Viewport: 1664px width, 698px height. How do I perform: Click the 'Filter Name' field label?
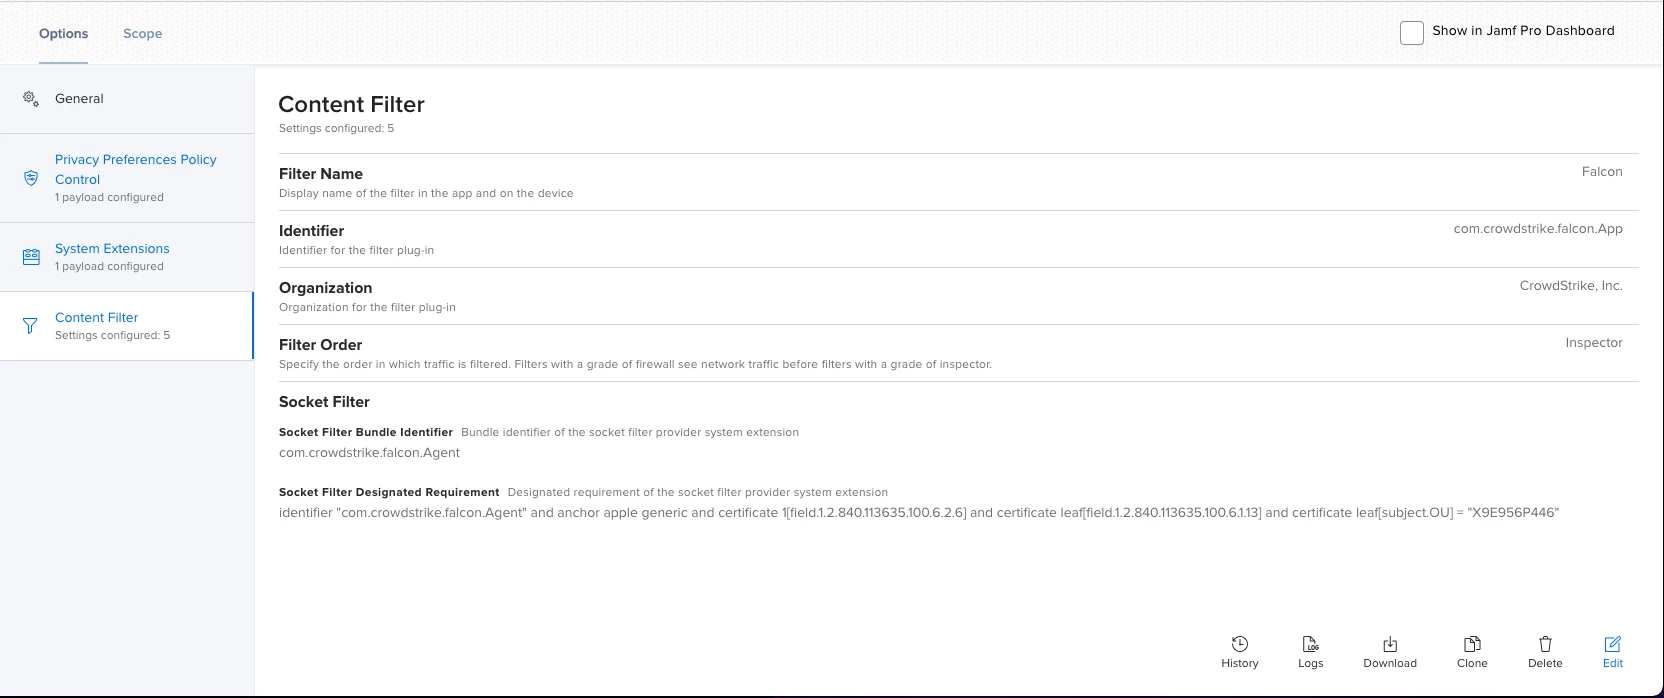click(x=321, y=173)
